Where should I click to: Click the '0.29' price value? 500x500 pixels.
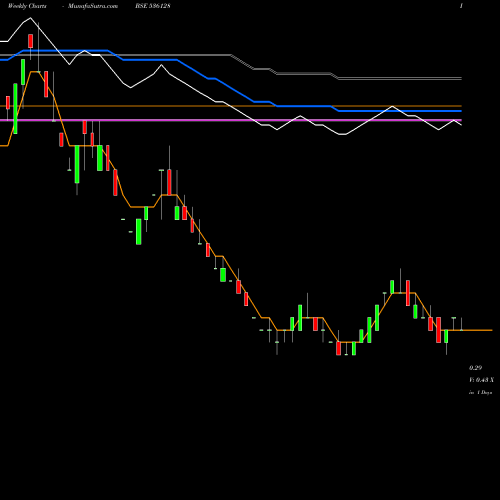click(475, 368)
